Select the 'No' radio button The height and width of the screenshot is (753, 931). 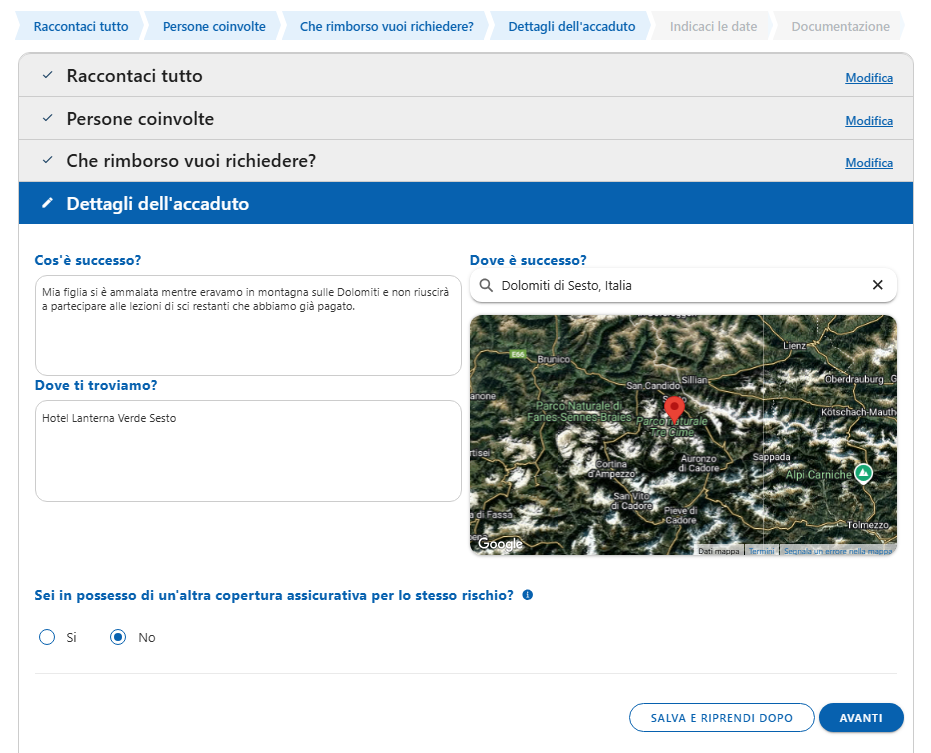pyautogui.click(x=118, y=637)
